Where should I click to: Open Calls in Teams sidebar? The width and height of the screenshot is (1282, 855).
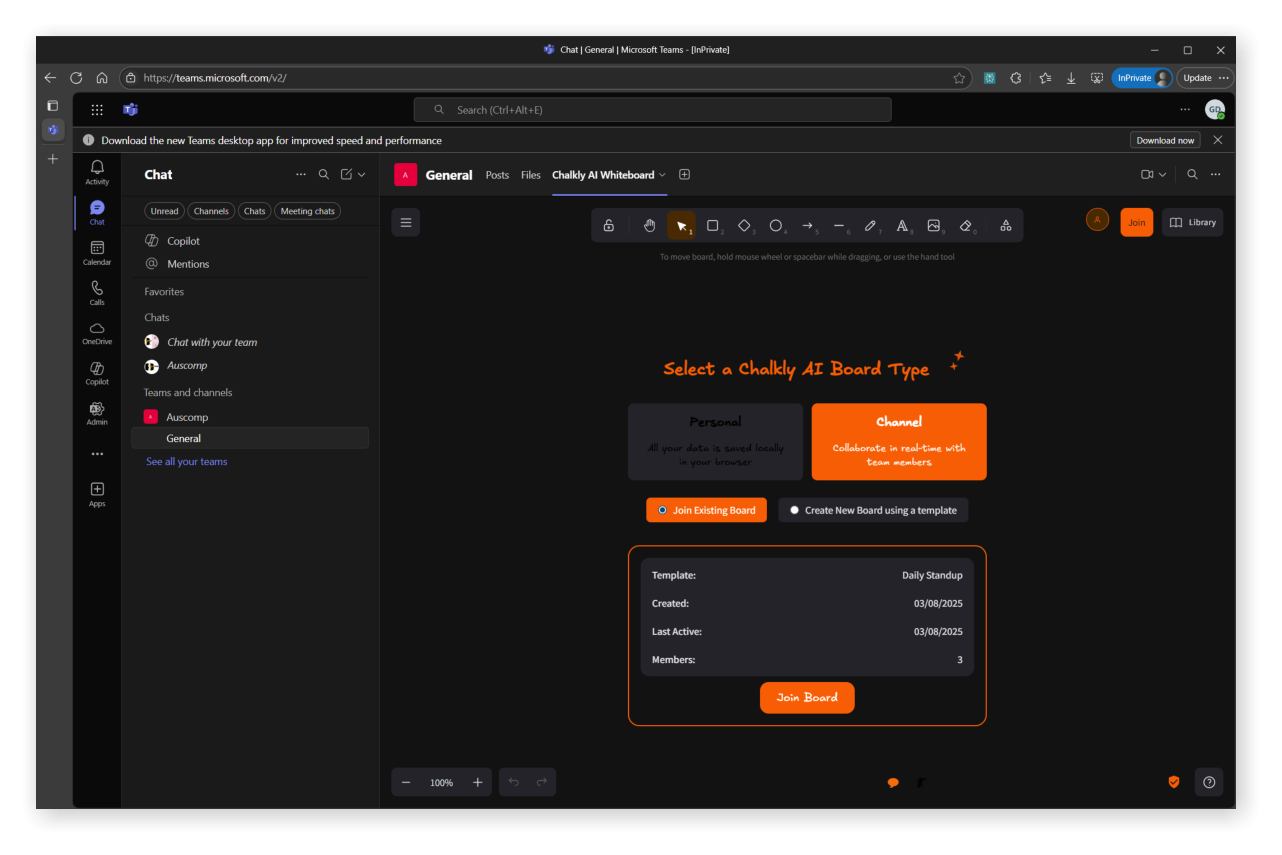click(97, 292)
